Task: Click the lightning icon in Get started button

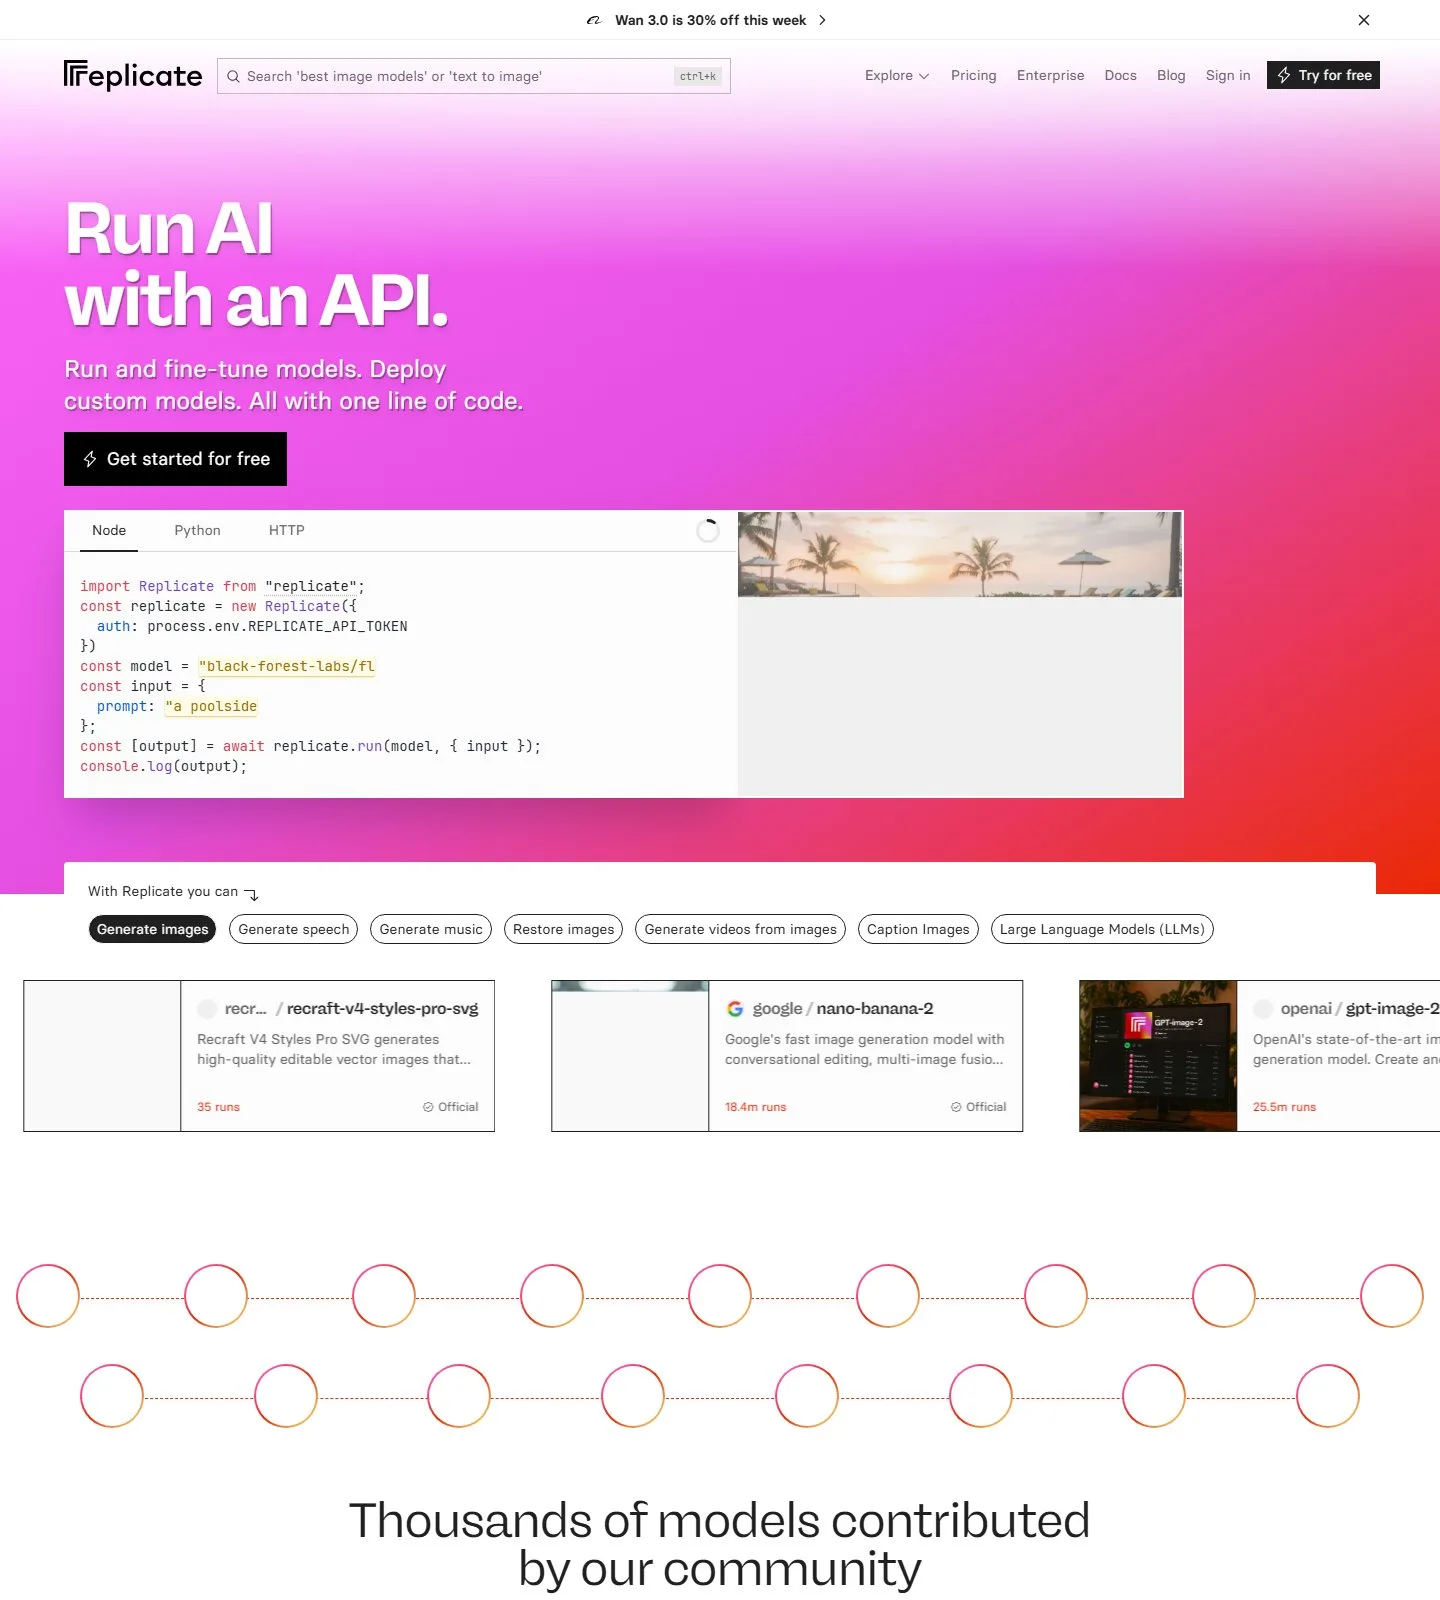Action: pyautogui.click(x=90, y=459)
